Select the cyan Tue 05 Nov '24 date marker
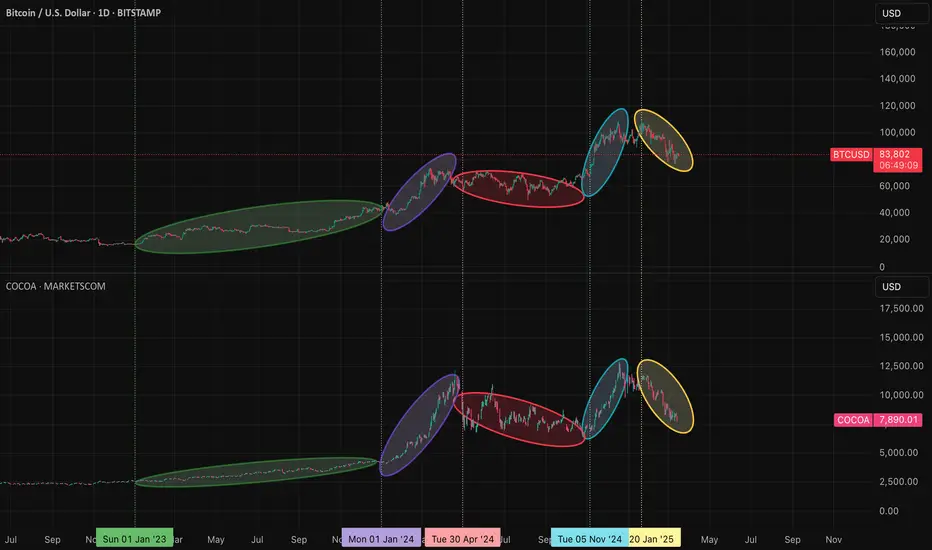932x550 pixels. pyautogui.click(x=590, y=539)
